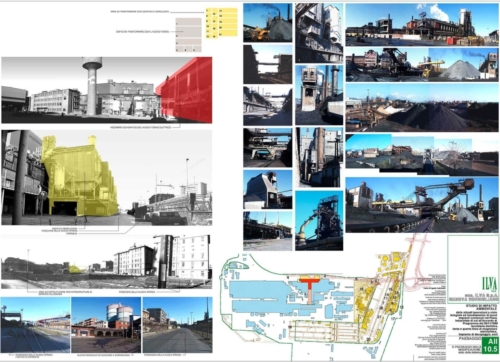Open the panorama with gray gravel pile
The image size is (500, 362).
pos(422,65)
